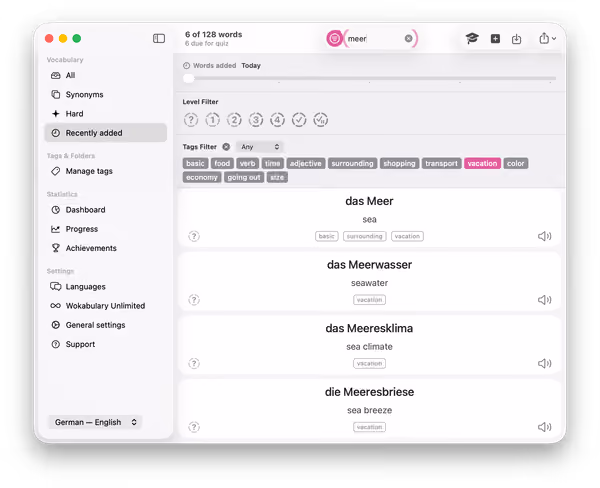Open Achievements page
This screenshot has width=600, height=488.
[x=105, y=248]
